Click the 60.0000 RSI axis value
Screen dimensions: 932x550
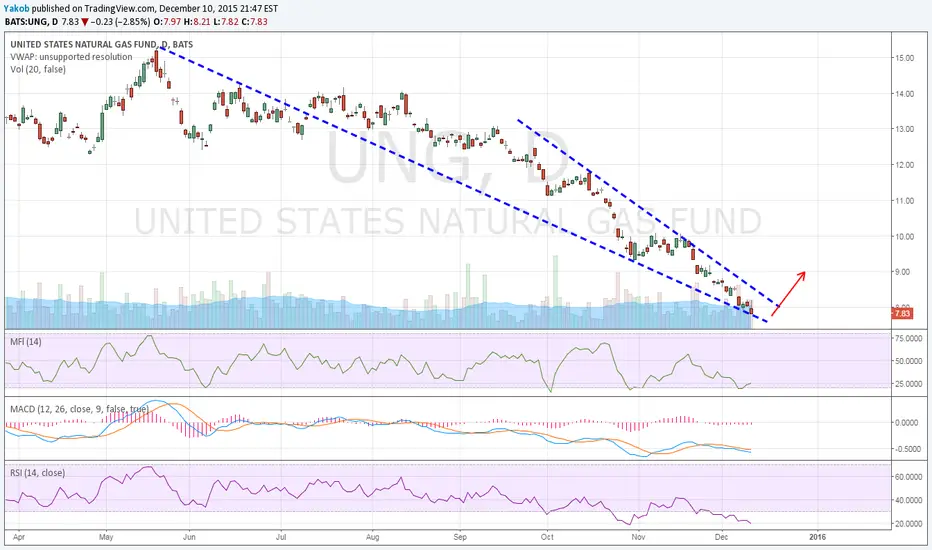coord(909,477)
